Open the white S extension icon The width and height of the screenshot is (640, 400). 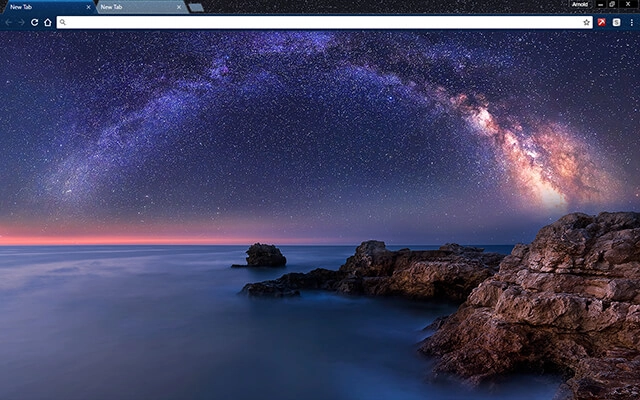coord(616,22)
